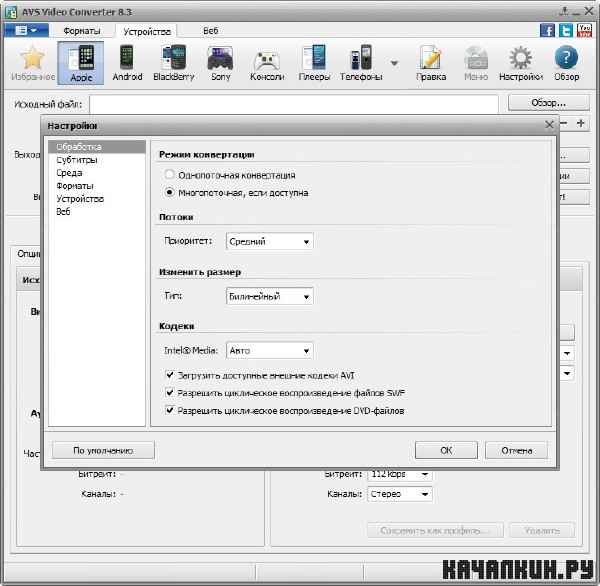Switch to the Форматы tab

82,31
